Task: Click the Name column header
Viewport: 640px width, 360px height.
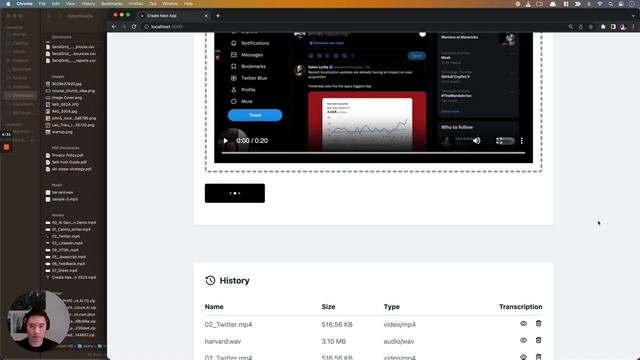Action: pyautogui.click(x=214, y=307)
